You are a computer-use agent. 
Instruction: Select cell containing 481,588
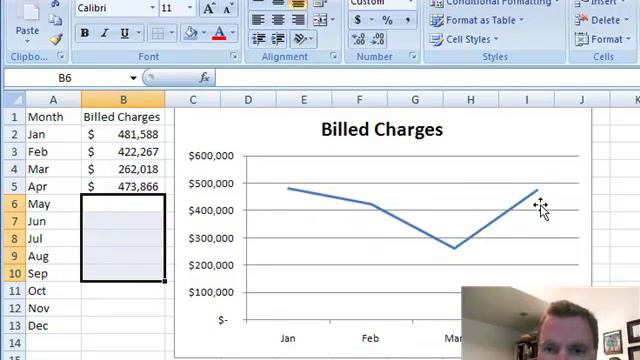[x=123, y=134]
